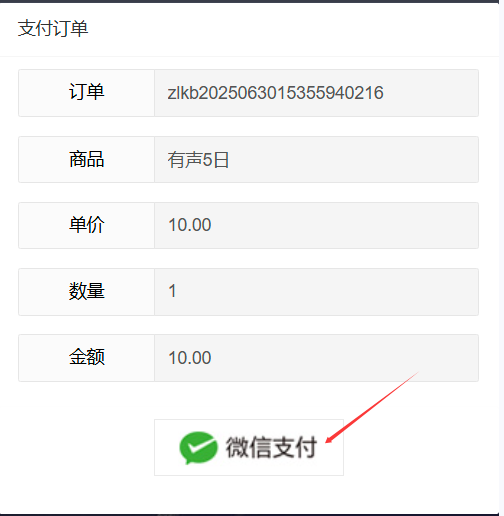Click the 支付订单 page heading
The height and width of the screenshot is (516, 504).
[x=53, y=28]
